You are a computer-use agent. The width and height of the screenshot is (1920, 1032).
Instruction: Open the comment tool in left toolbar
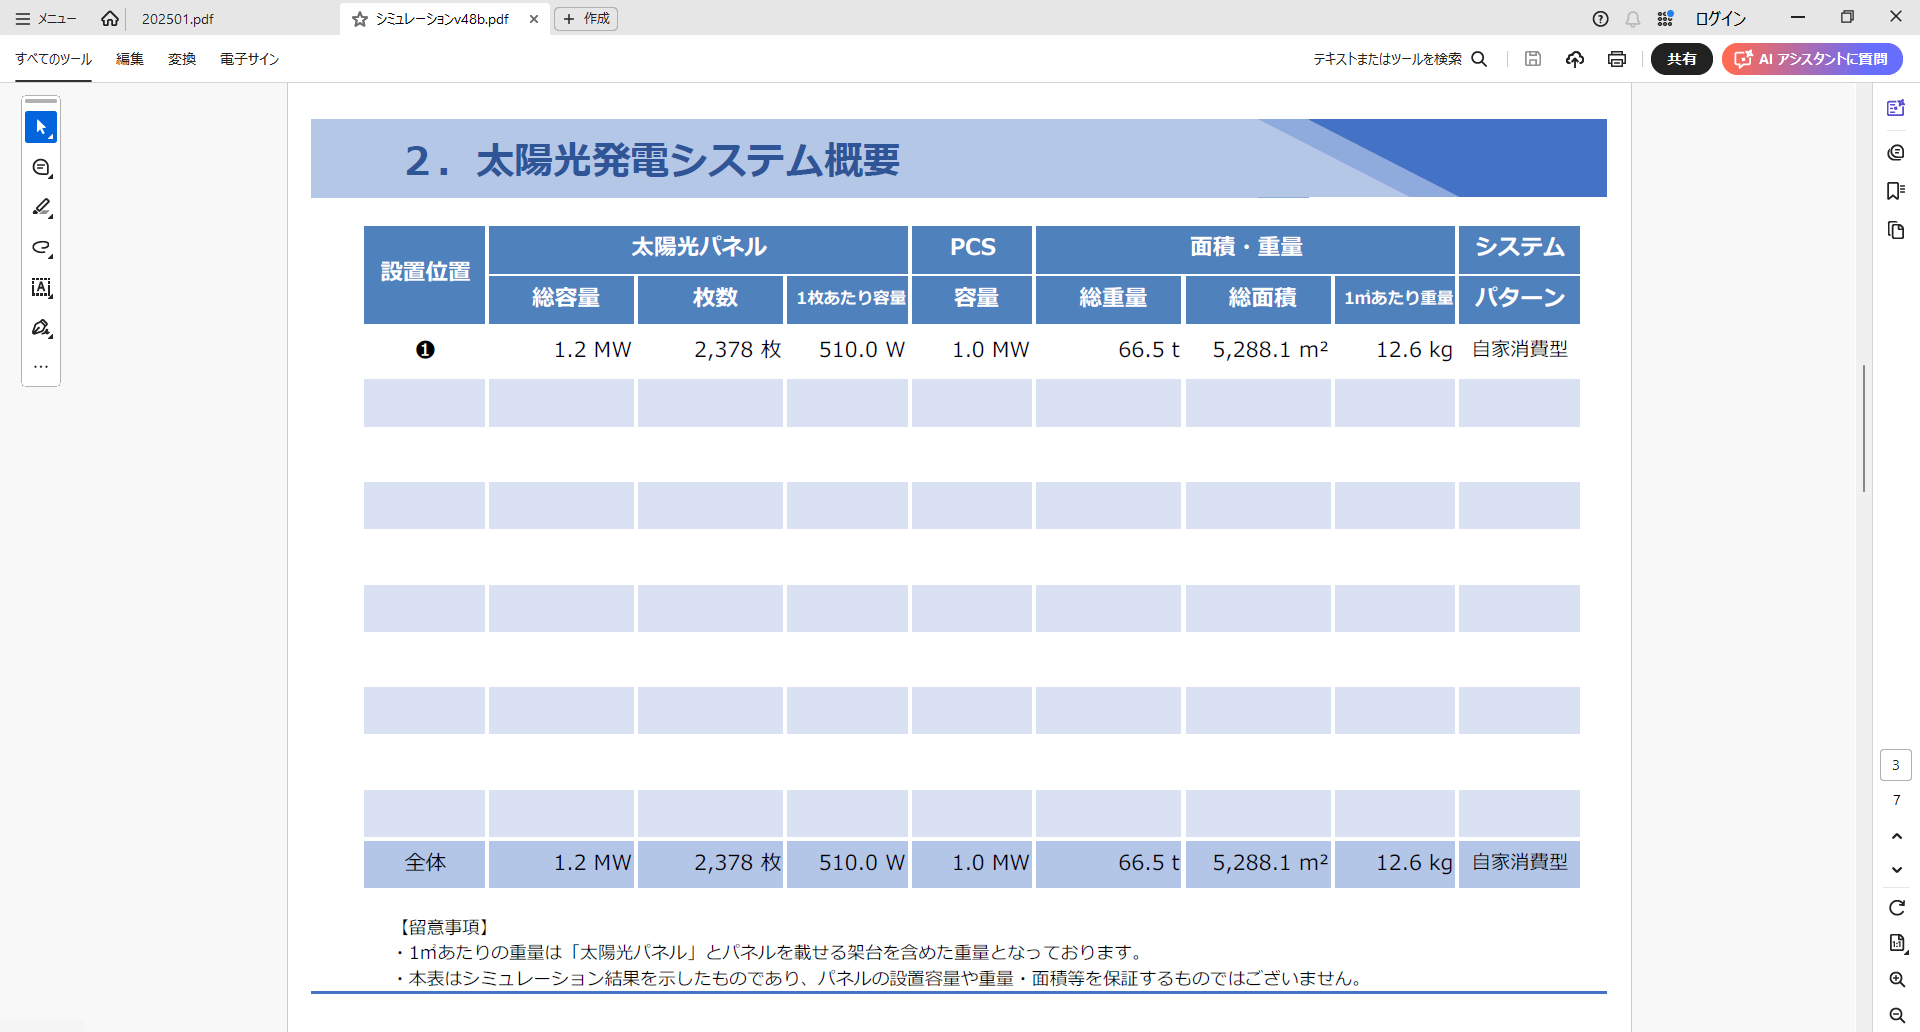click(41, 168)
